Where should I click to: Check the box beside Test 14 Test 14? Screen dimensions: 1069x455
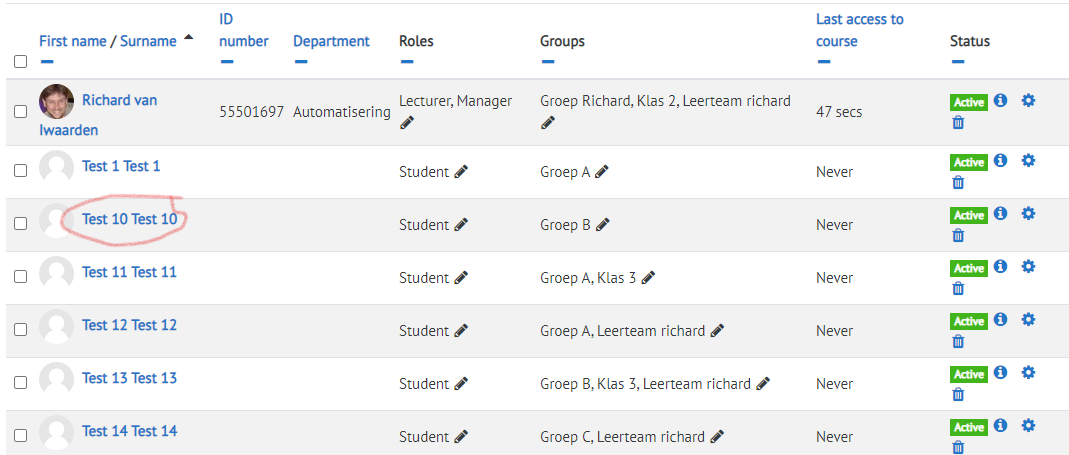pos(20,435)
